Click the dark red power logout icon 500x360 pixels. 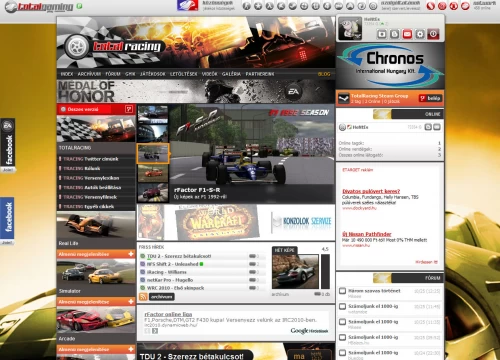coord(433,34)
